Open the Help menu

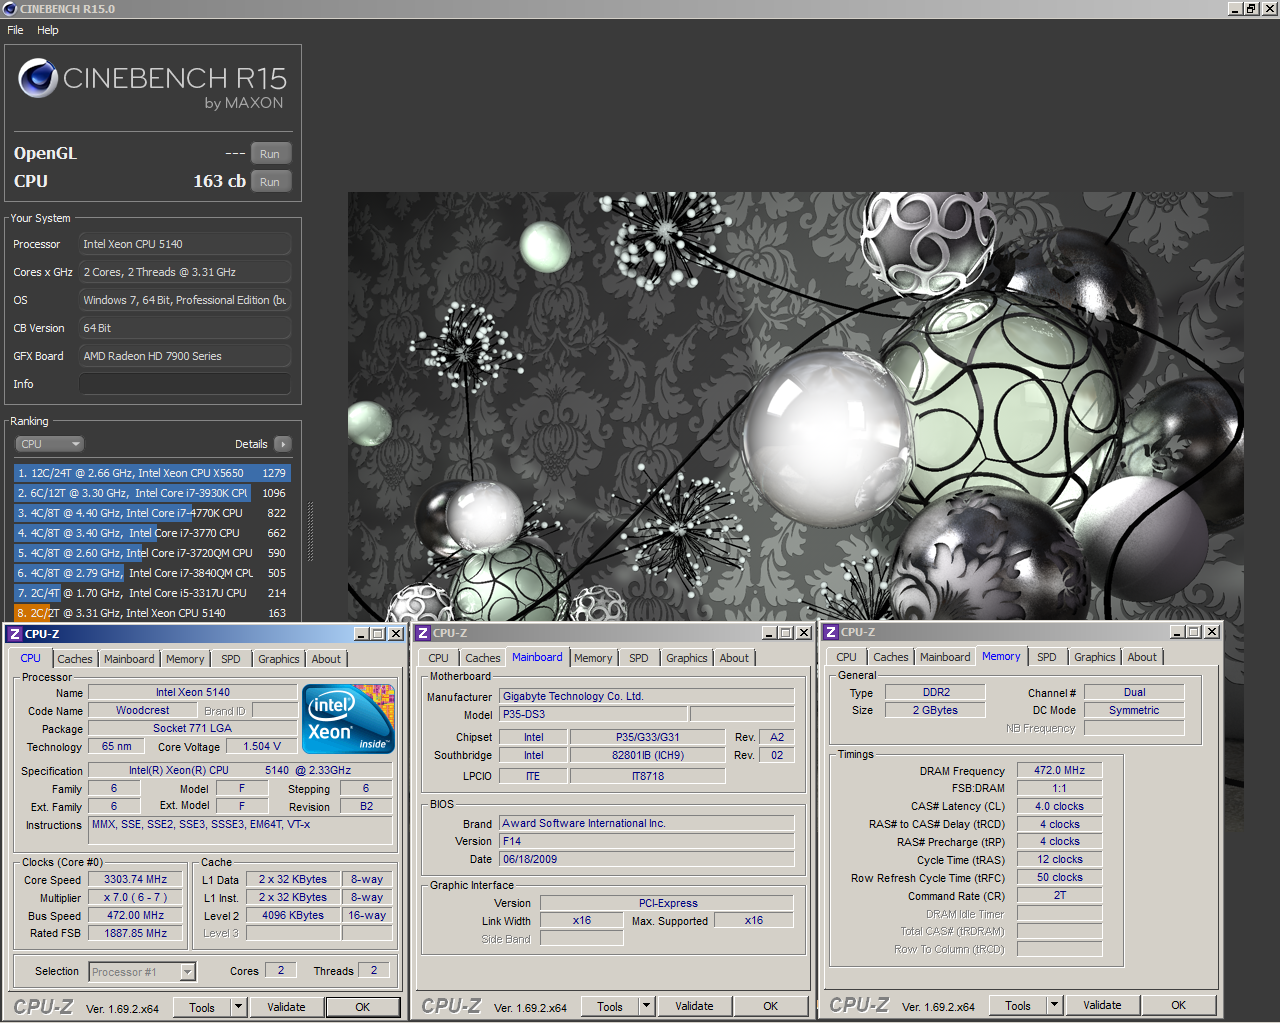coord(48,30)
